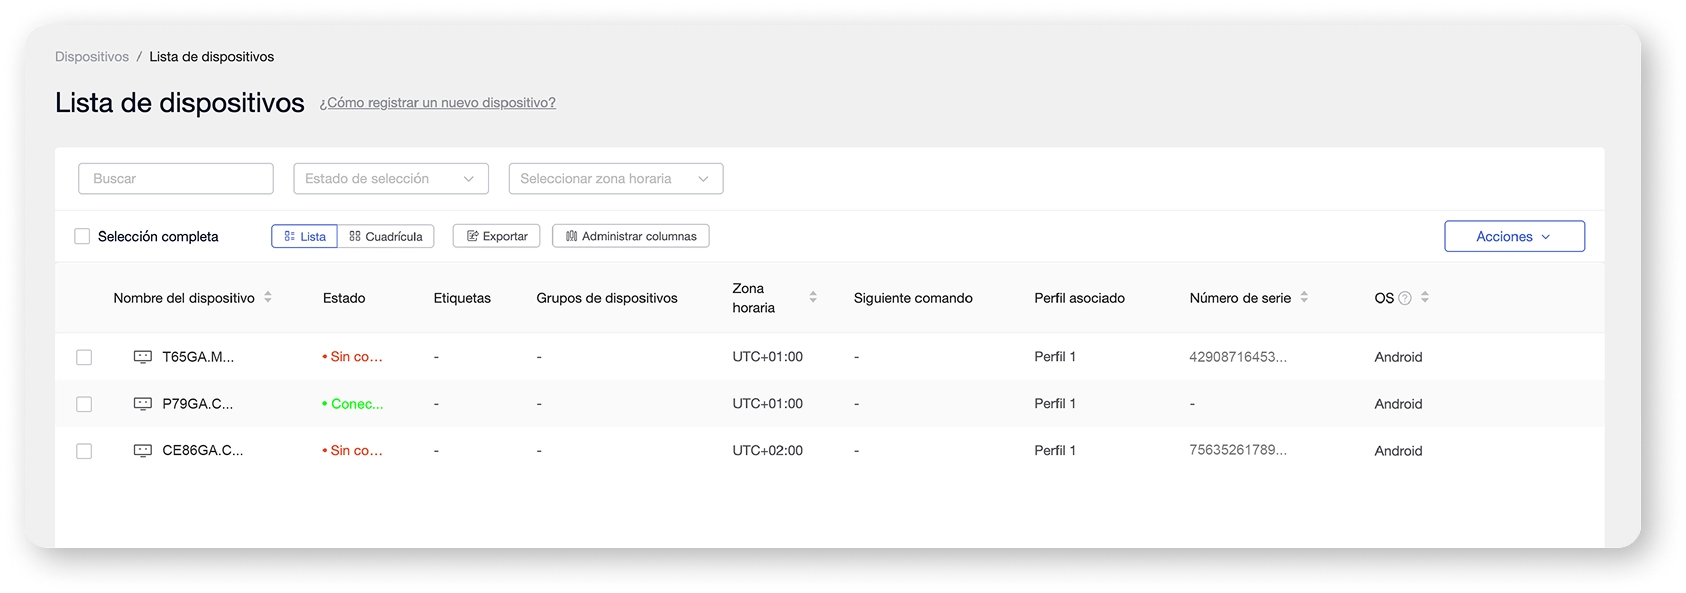
Task: Open Administrar columnas settings
Action: coord(631,237)
